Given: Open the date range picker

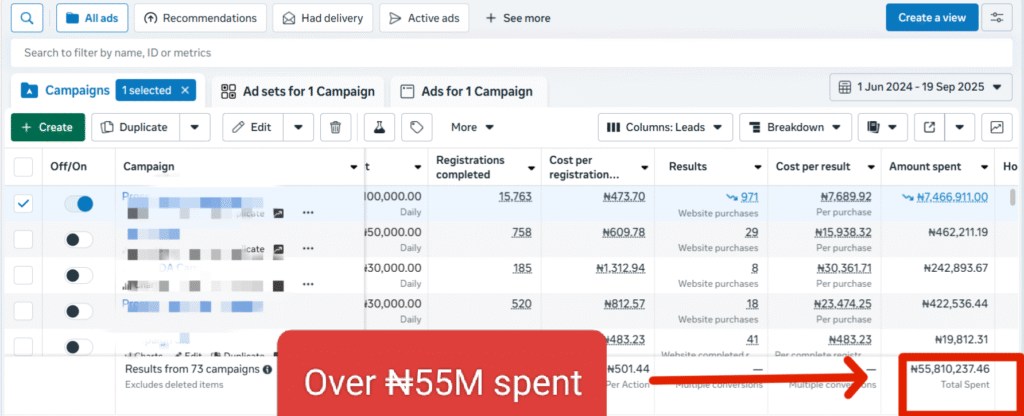Looking at the screenshot, I should (x=920, y=87).
